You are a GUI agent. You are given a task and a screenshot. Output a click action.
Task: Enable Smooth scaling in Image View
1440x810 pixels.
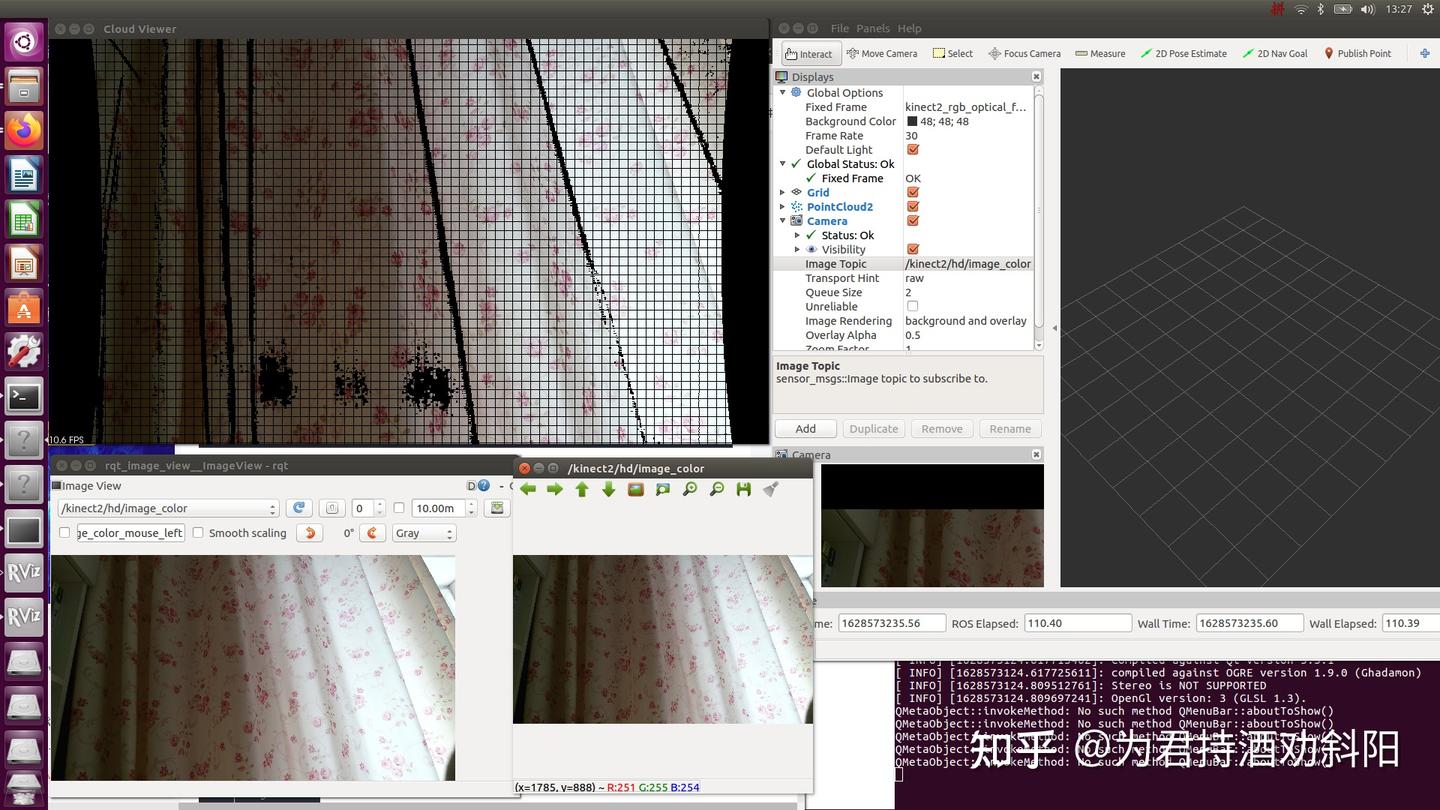196,533
